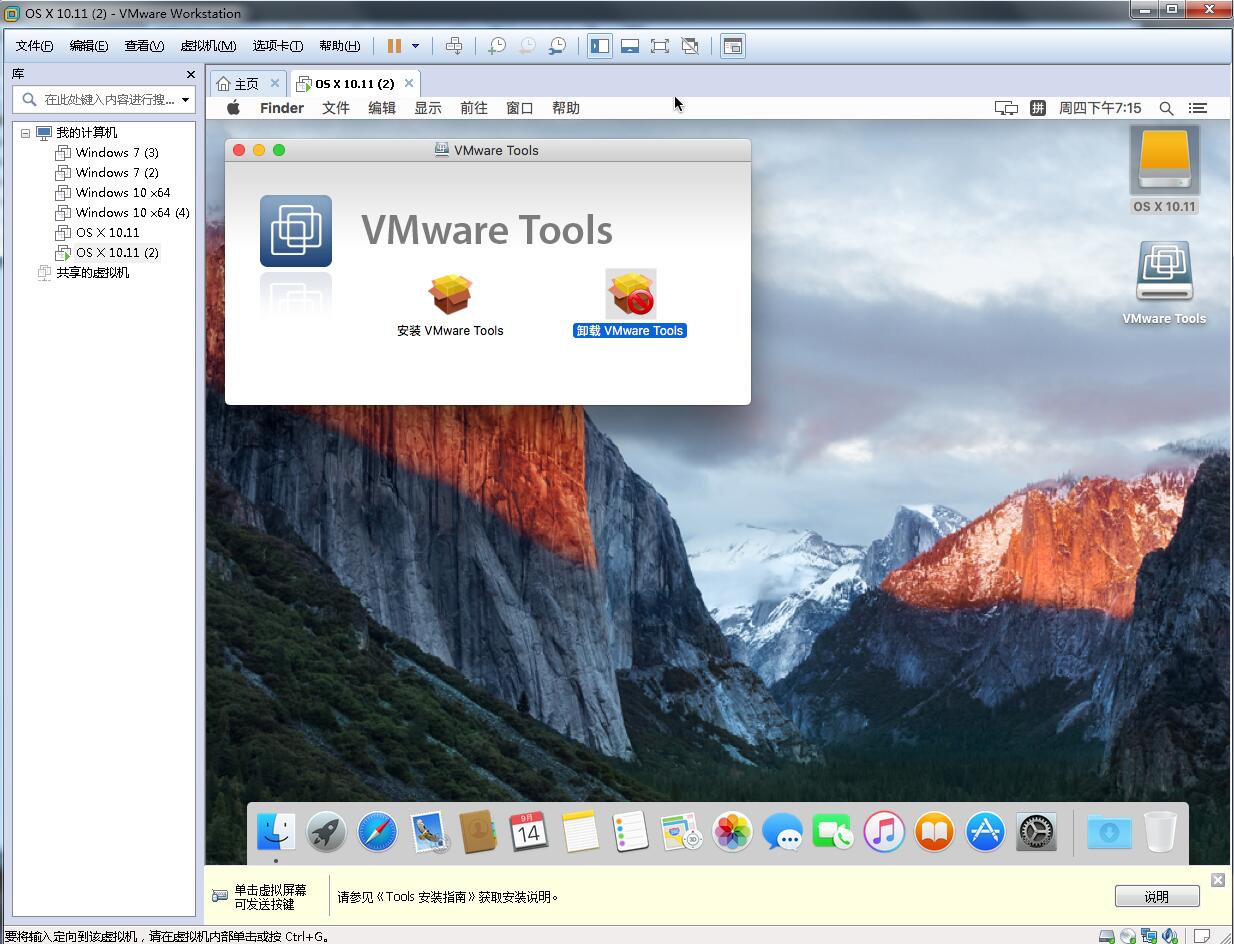Screen dimensions: 1234x944
Task: Send Ctrl+Alt+Del to the virtual machine
Action: (x=454, y=46)
